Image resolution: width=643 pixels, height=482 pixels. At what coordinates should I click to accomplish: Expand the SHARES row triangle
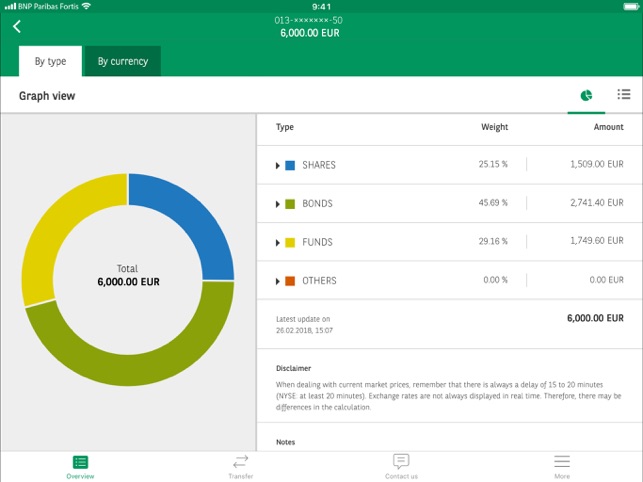(278, 165)
